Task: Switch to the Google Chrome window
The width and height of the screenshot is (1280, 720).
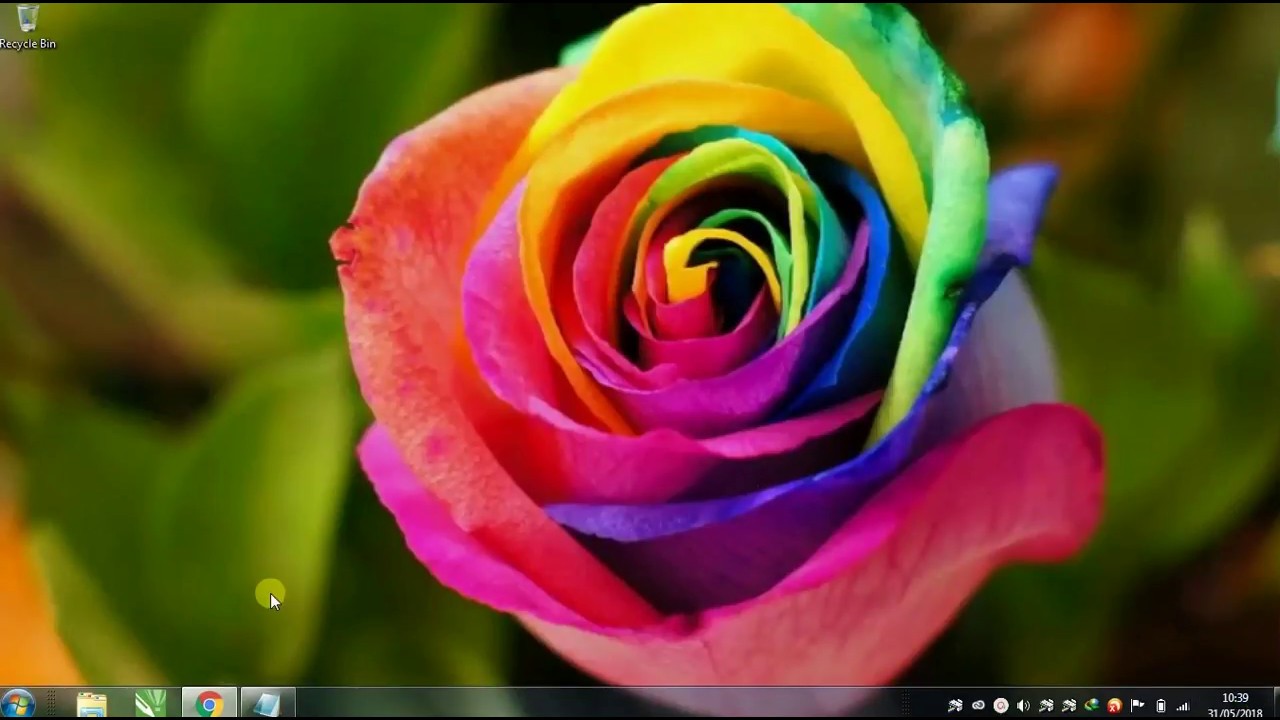Action: pyautogui.click(x=209, y=704)
